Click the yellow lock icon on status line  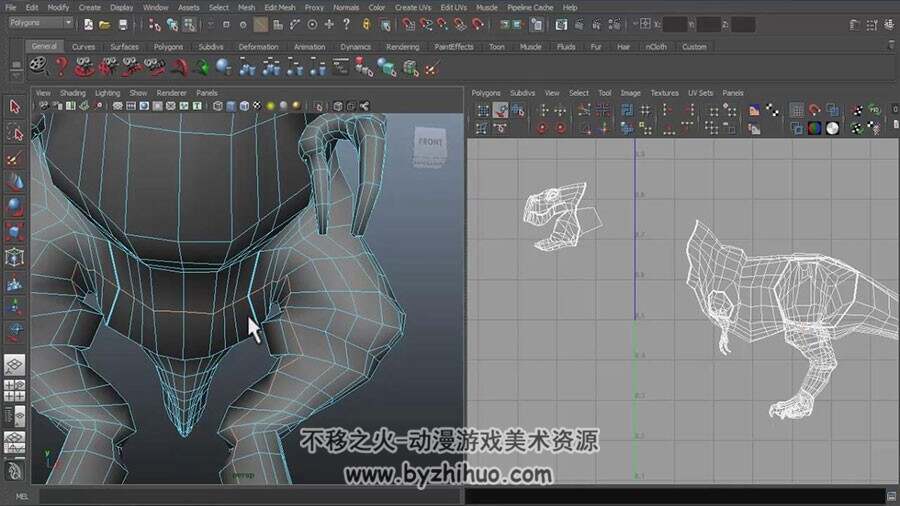tap(366, 24)
